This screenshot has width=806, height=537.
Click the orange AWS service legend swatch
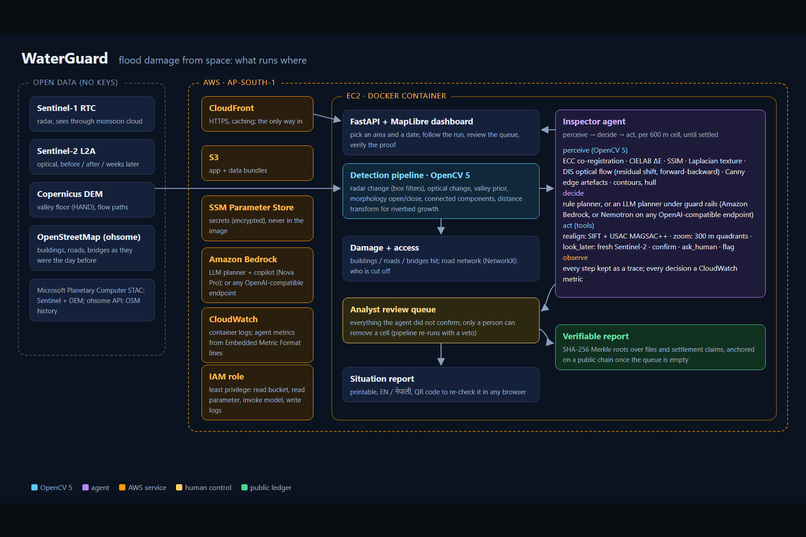[x=122, y=488]
